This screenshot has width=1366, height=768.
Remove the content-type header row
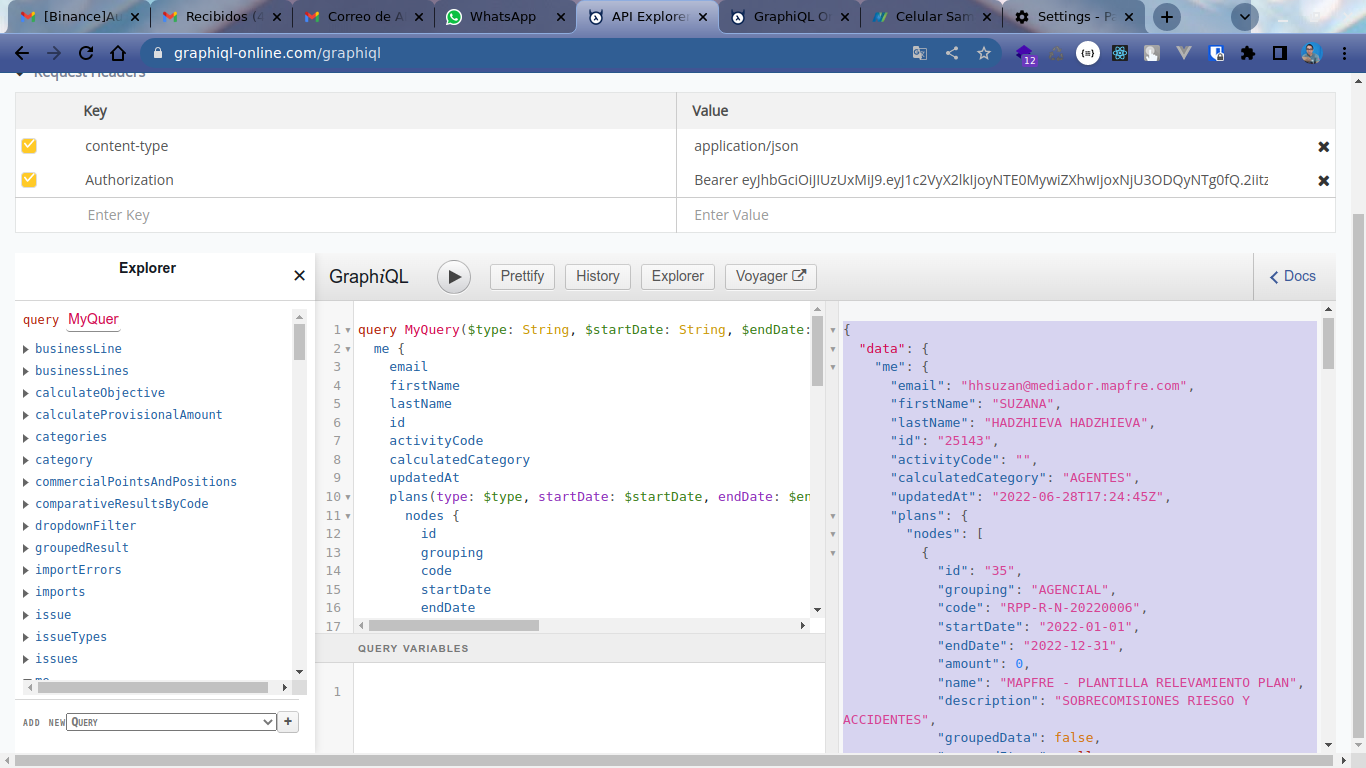(x=1323, y=147)
